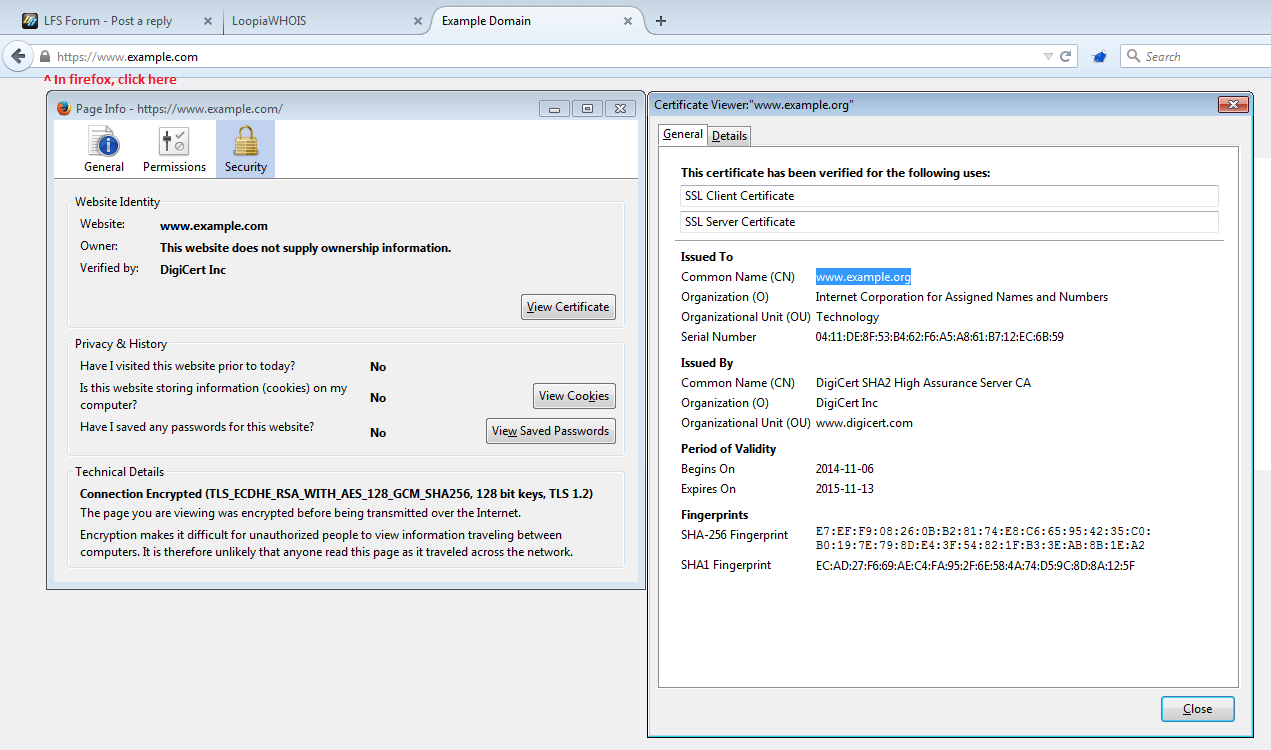The height and width of the screenshot is (750, 1271).
Task: Open a new tab with plus button
Action: pyautogui.click(x=661, y=21)
